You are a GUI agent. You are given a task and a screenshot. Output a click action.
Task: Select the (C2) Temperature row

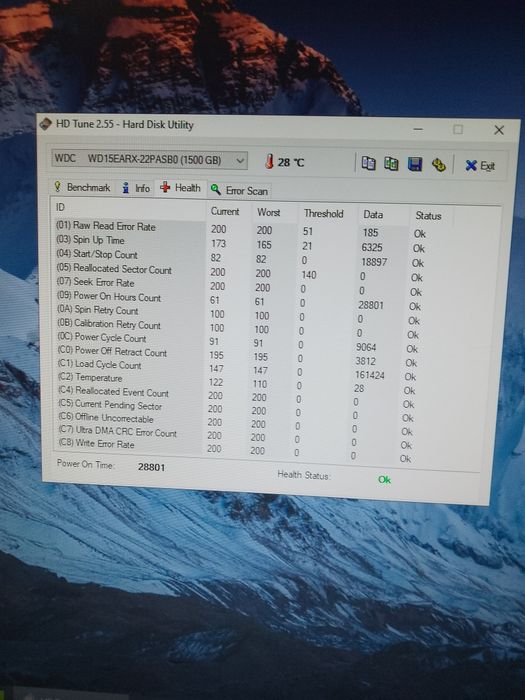(237, 382)
